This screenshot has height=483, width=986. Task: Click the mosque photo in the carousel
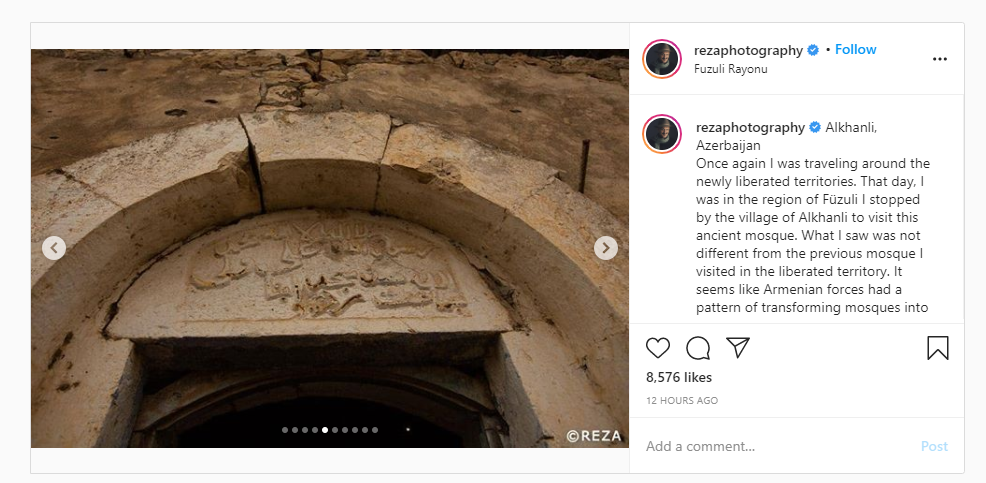[330, 248]
